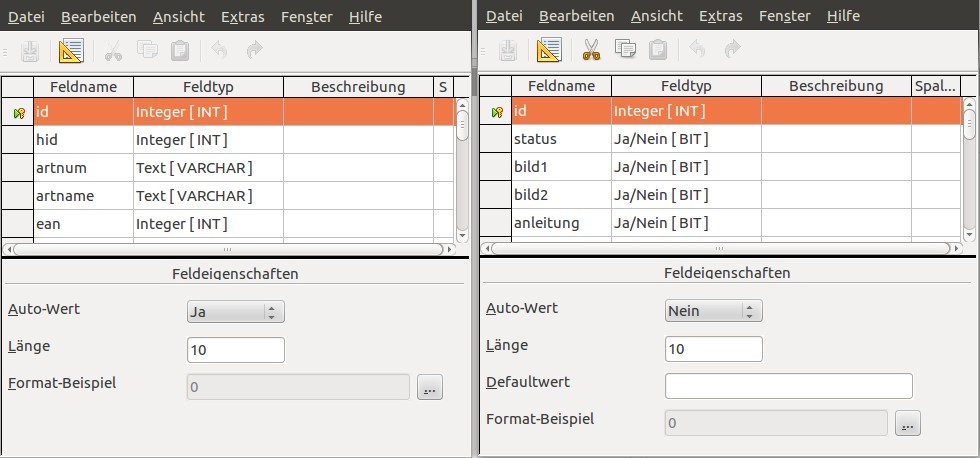Viewport: 980px width, 458px height.
Task: Open the Extras menu in the left window
Action: click(243, 17)
